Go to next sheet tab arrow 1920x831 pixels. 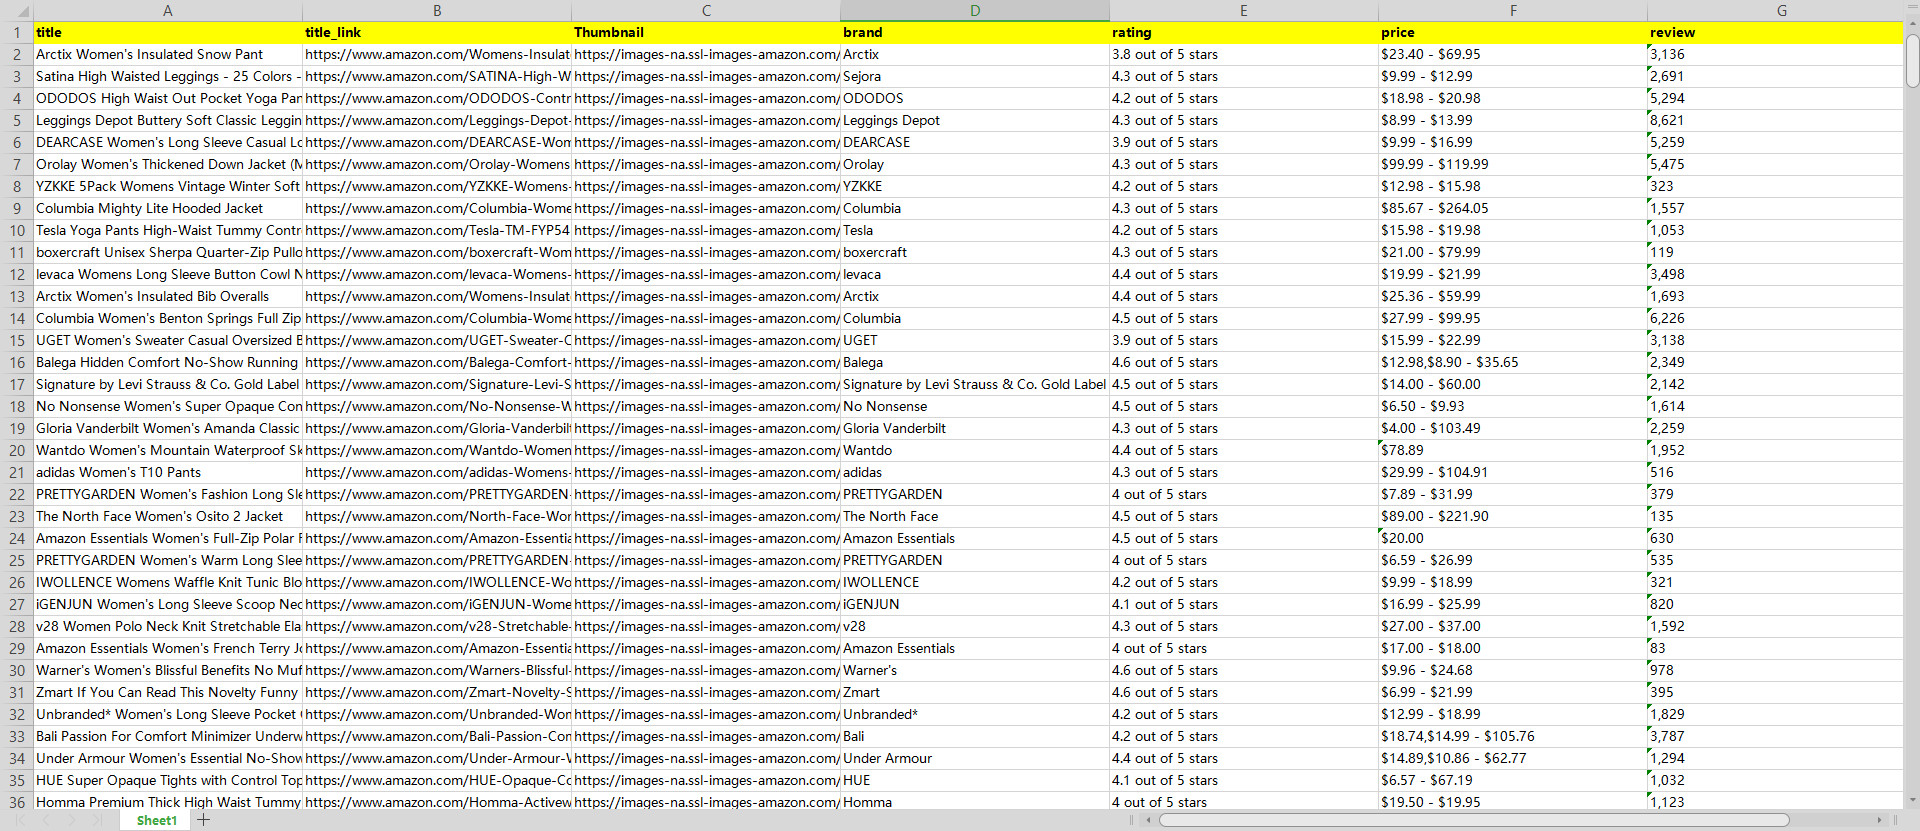71,820
